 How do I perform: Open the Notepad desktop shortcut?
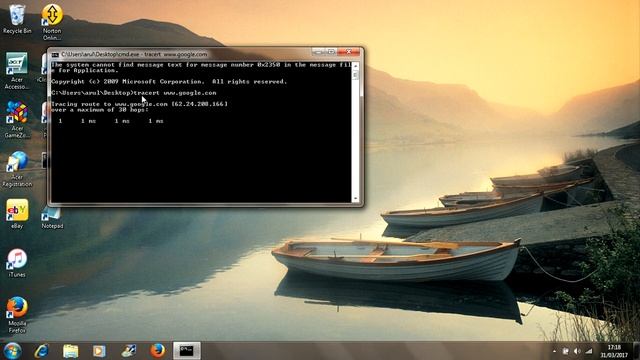[52, 218]
